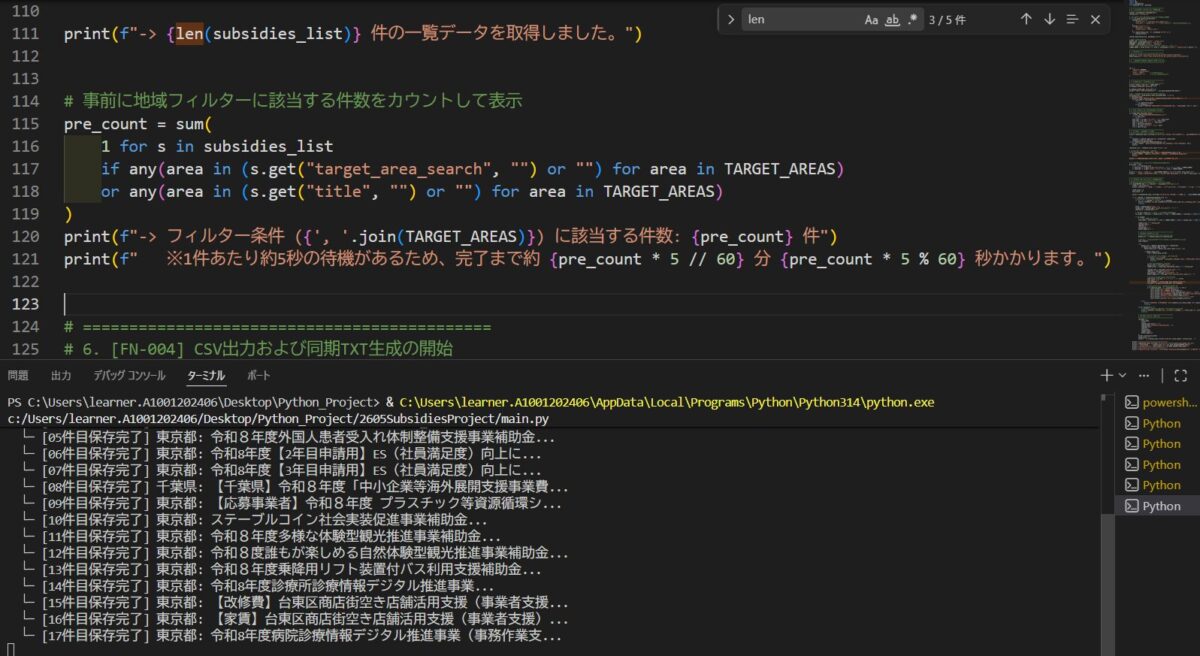Click the powersh... terminal icon

click(1131, 402)
